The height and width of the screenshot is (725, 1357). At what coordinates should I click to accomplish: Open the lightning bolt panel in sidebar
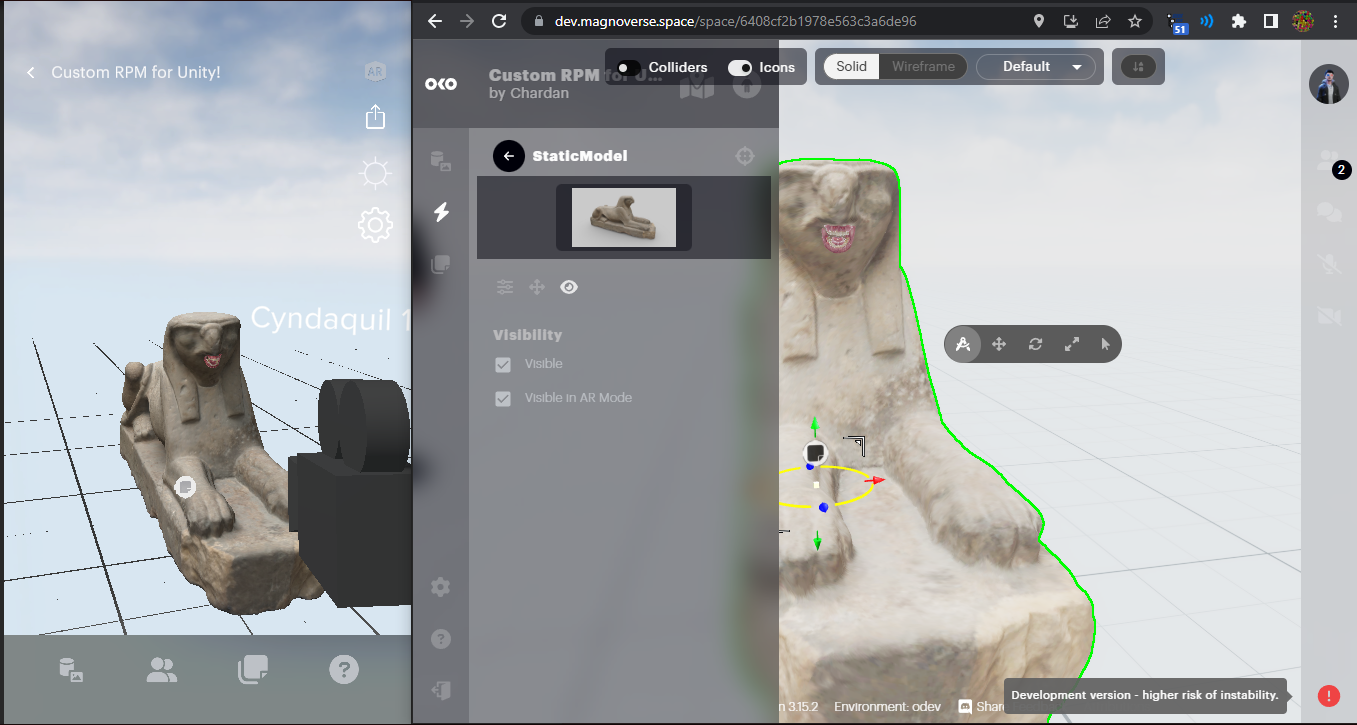coord(441,212)
